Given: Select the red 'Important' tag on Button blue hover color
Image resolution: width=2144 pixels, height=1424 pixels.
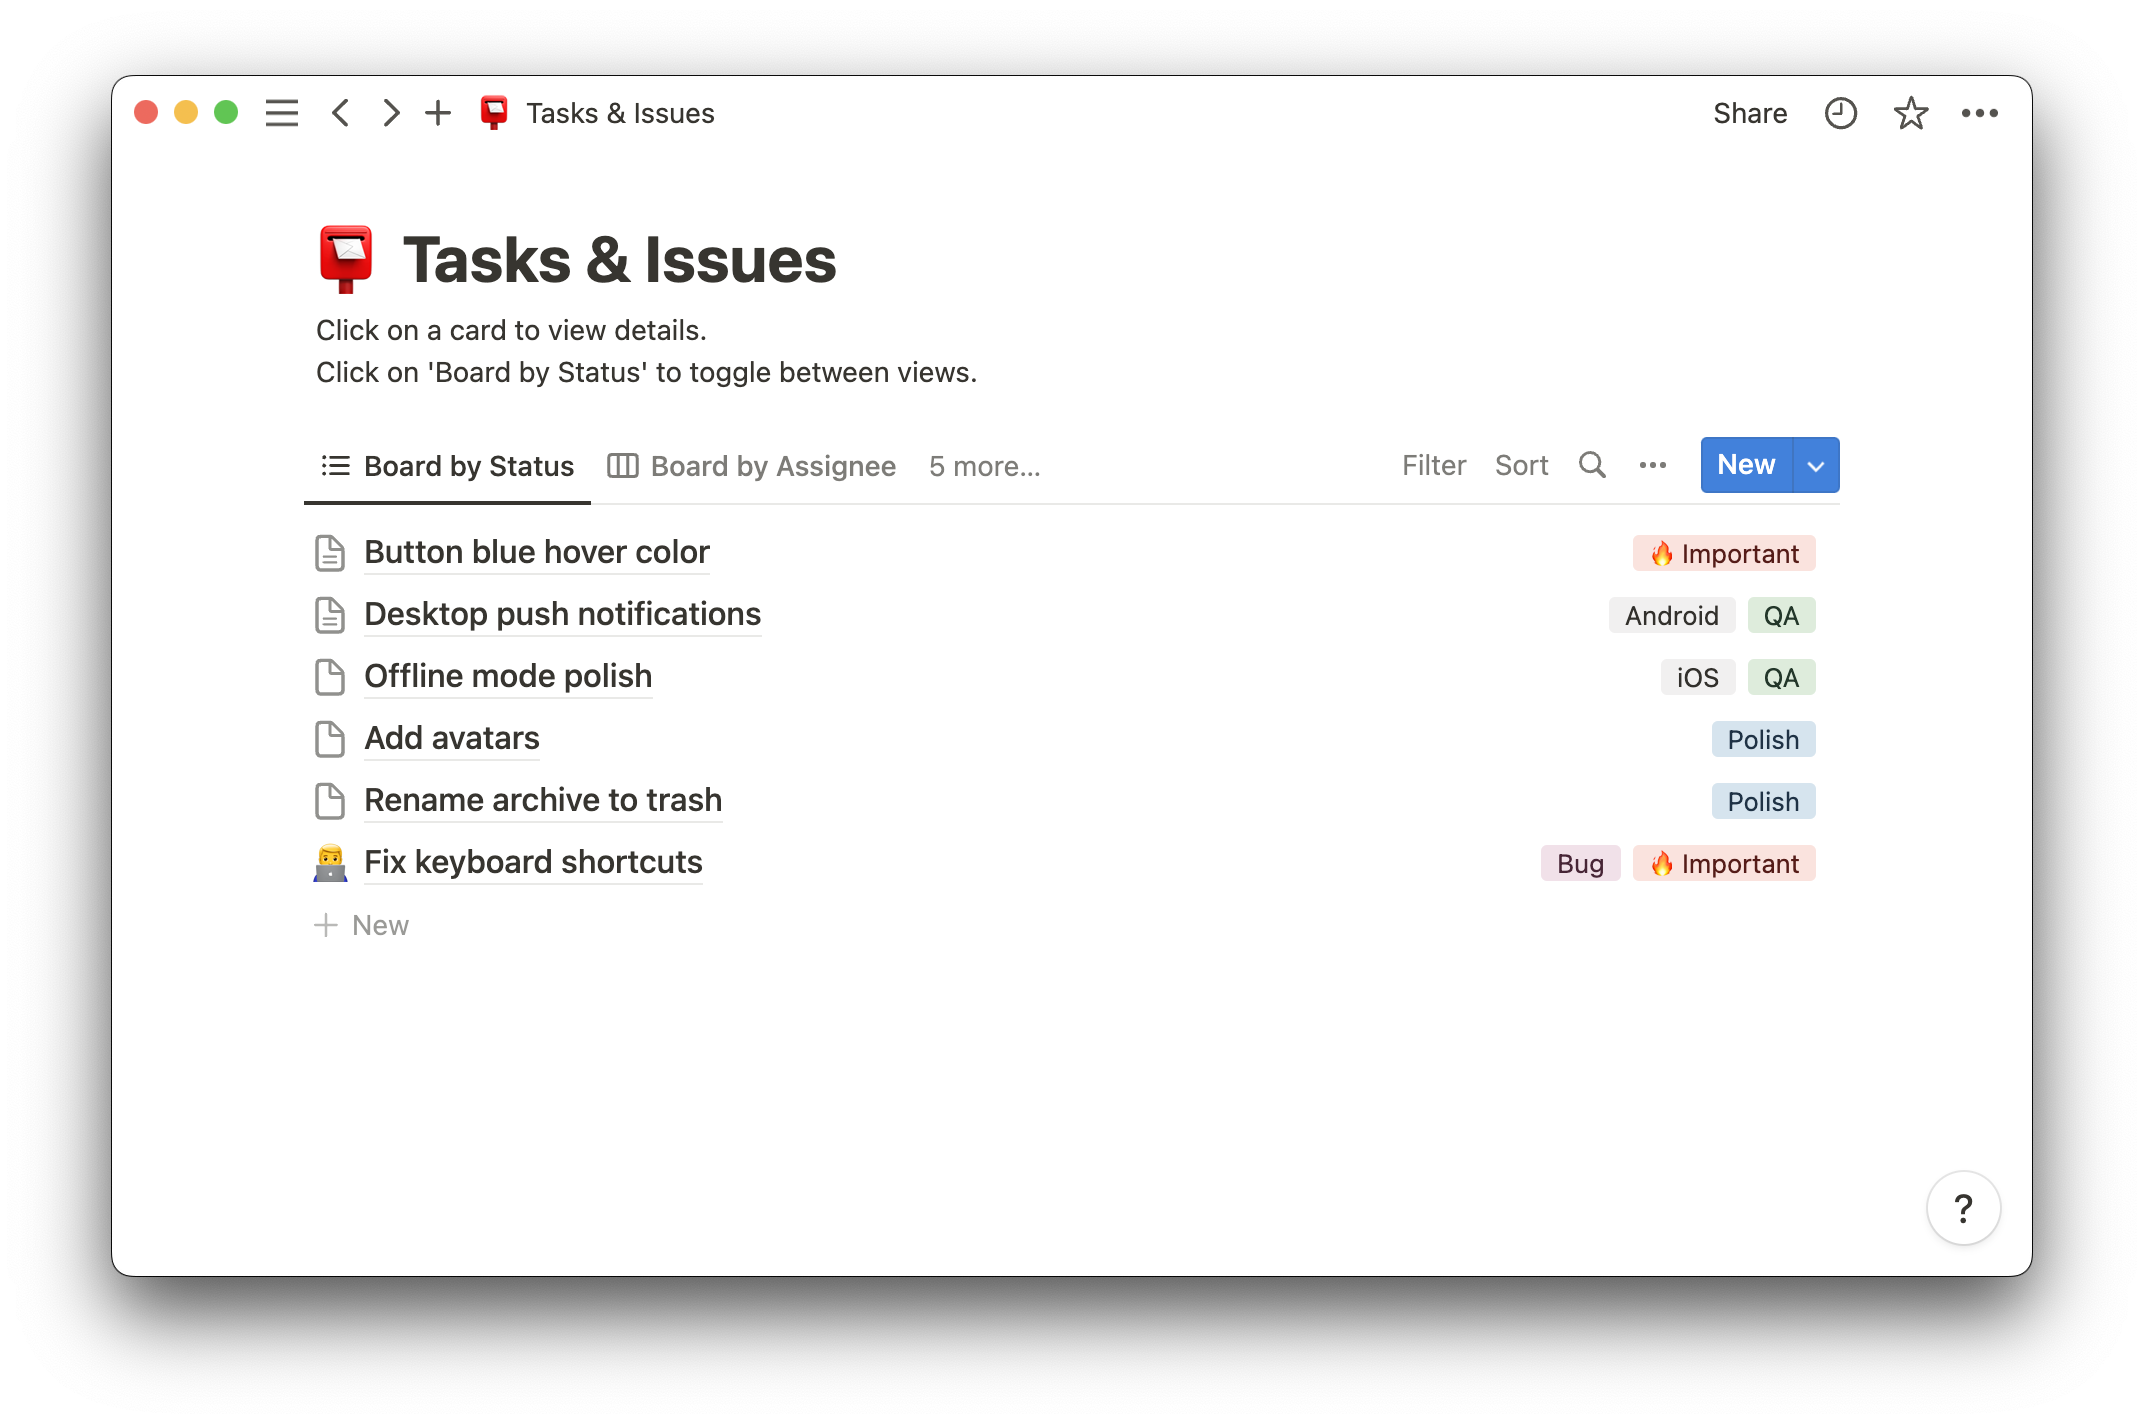Looking at the screenshot, I should (1723, 553).
